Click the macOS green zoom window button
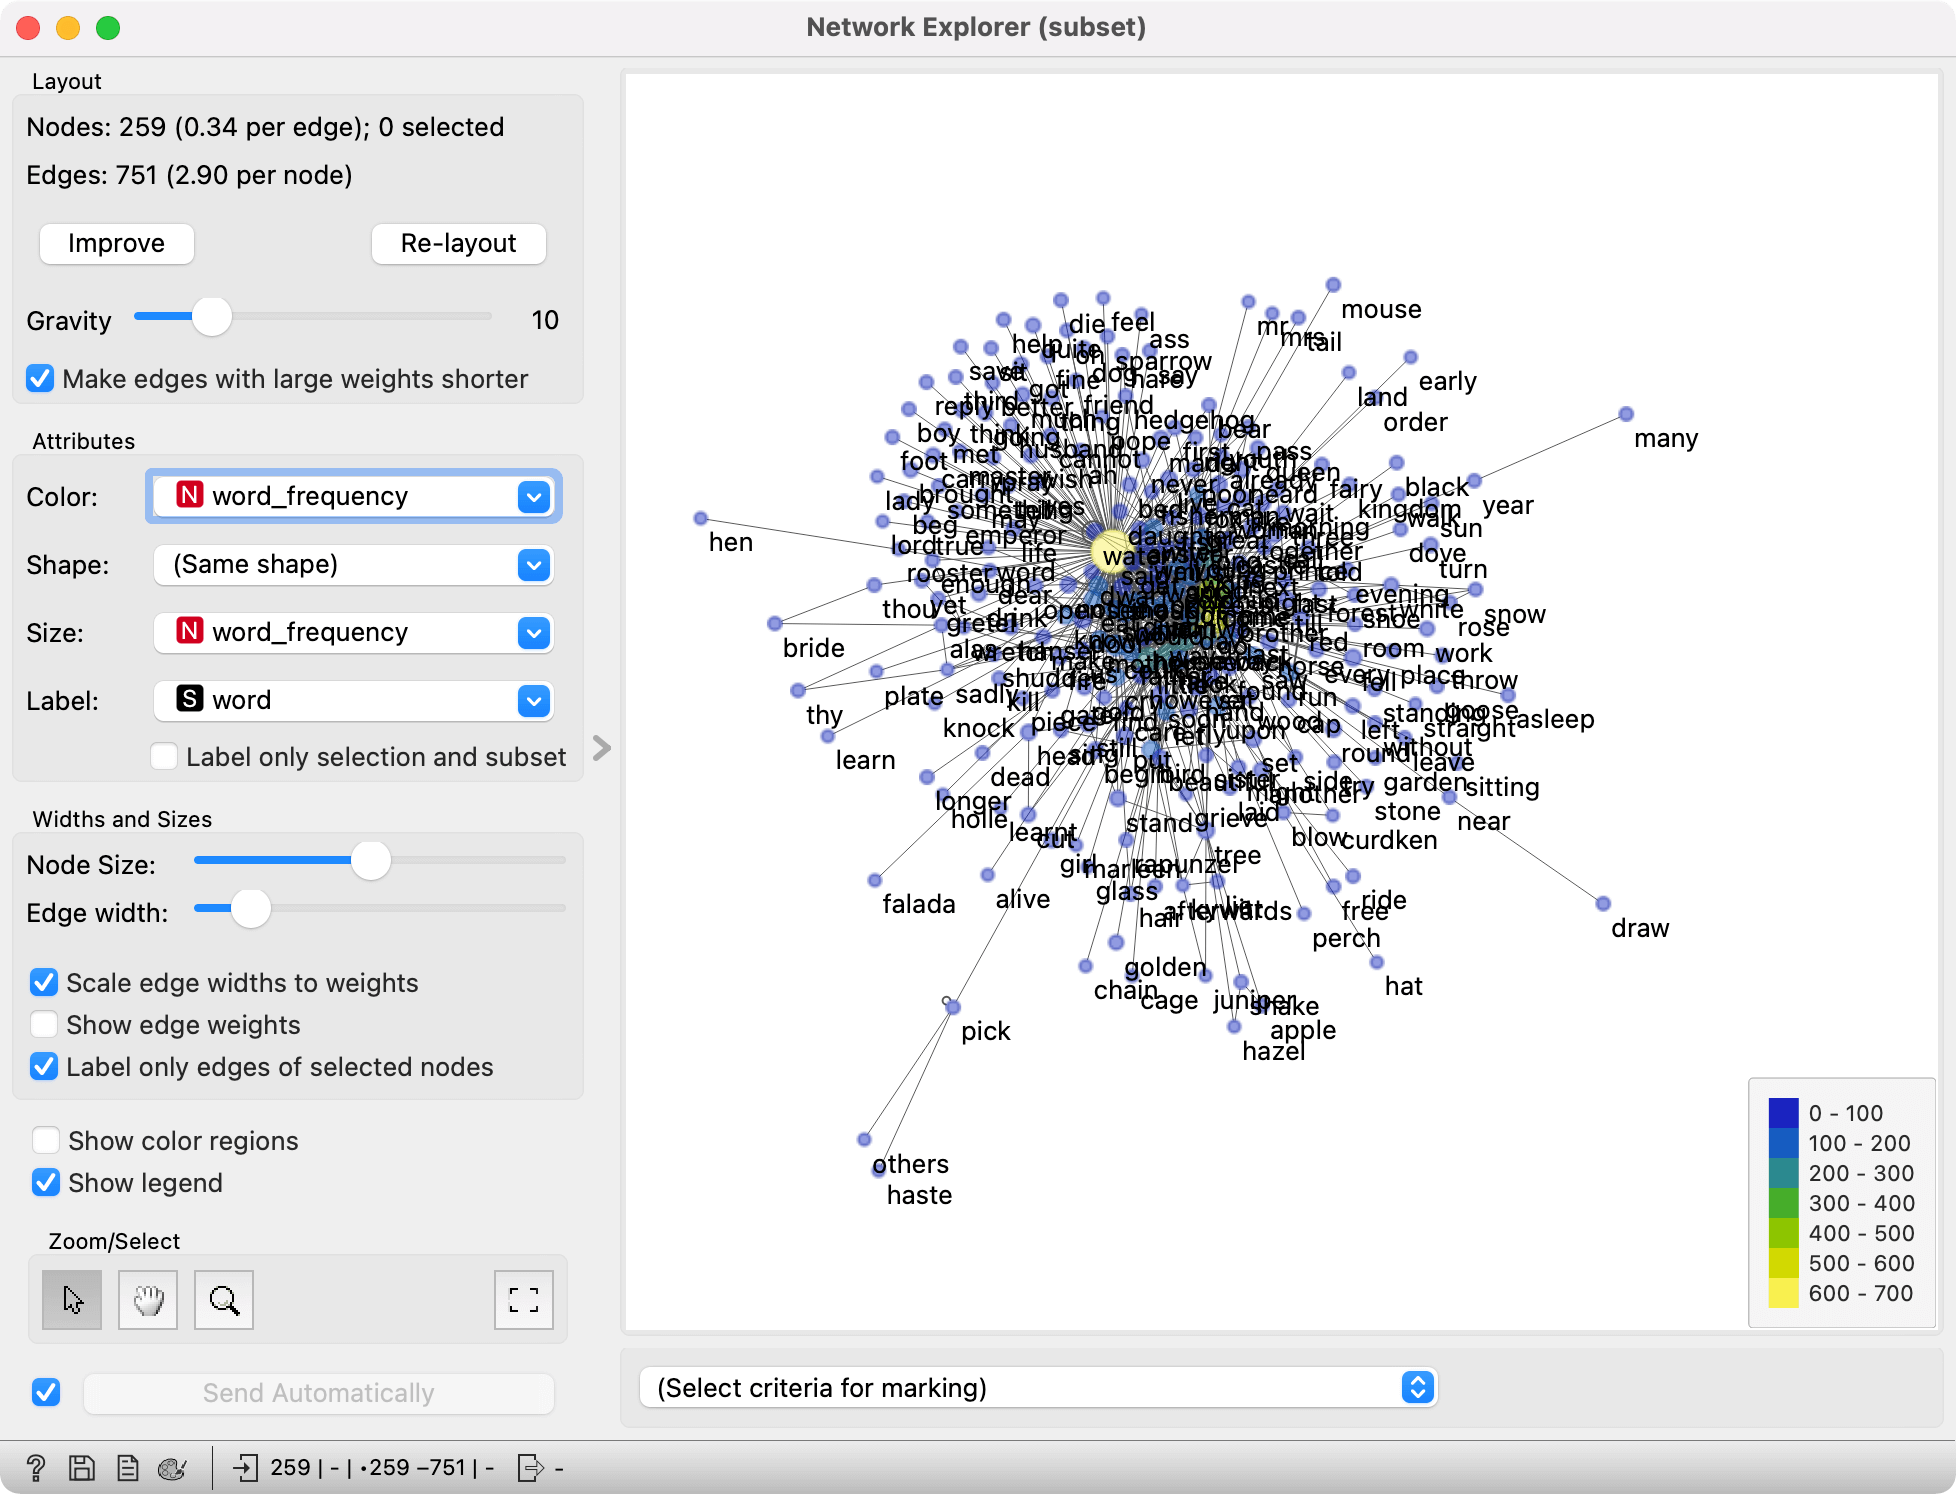The image size is (1956, 1494). tap(108, 28)
